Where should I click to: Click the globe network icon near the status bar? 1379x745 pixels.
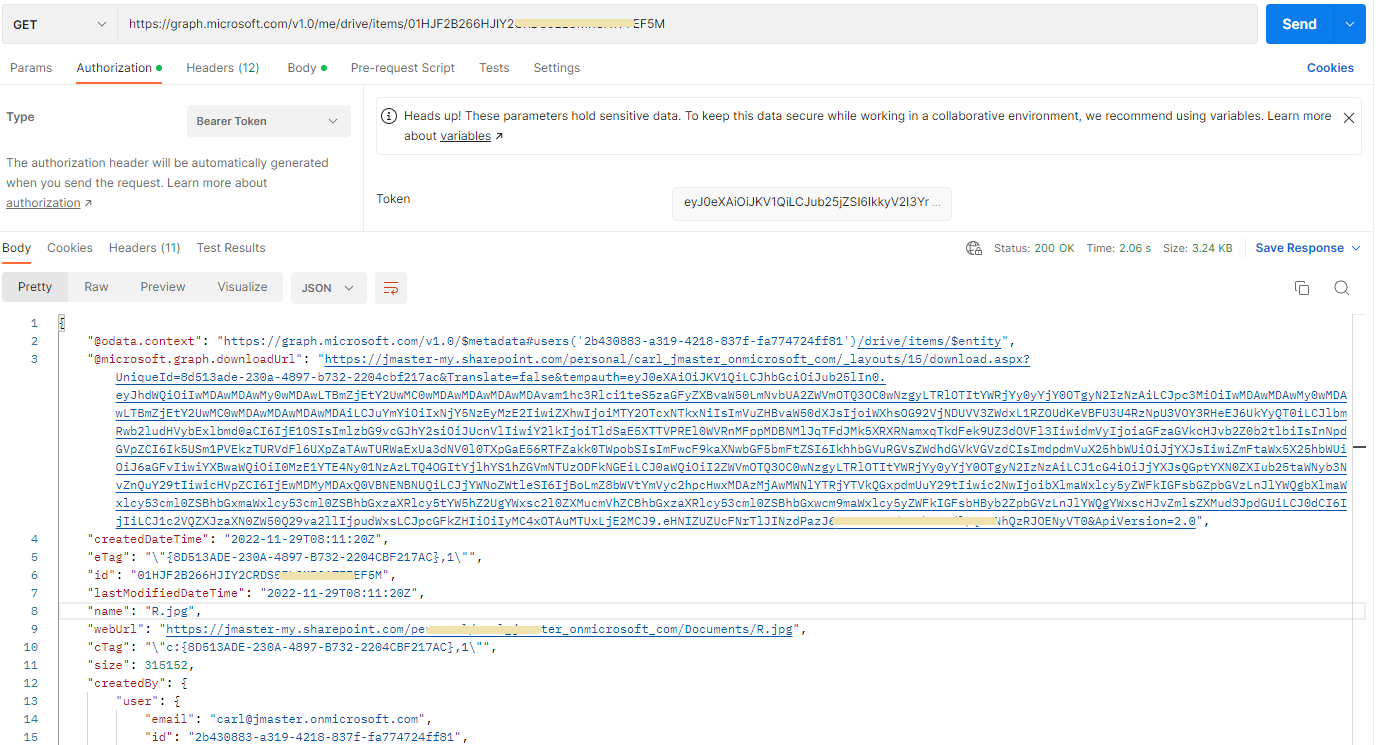974,248
